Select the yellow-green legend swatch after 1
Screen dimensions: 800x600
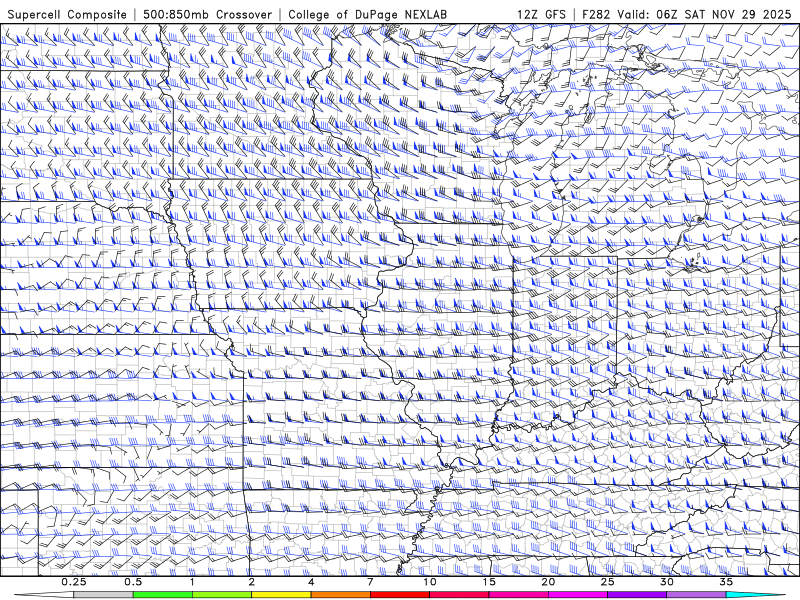coord(221,595)
